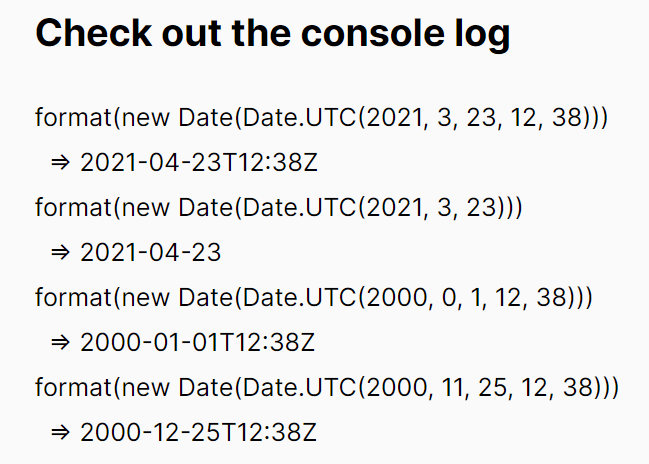Click the "Check out the console log" heading
This screenshot has height=464, width=649.
coord(272,34)
